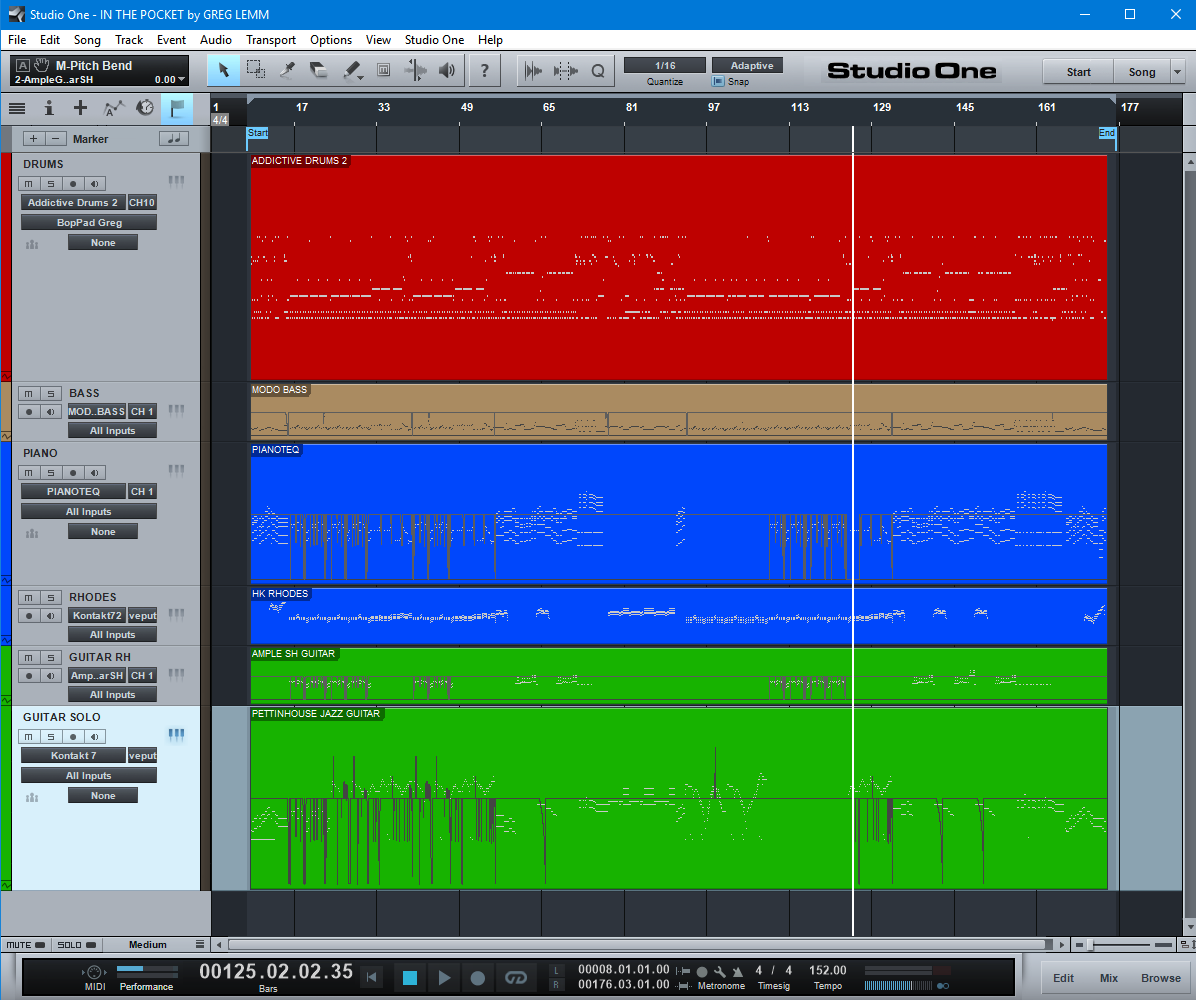
Task: Pick the Paint pencil tool
Action: click(352, 71)
